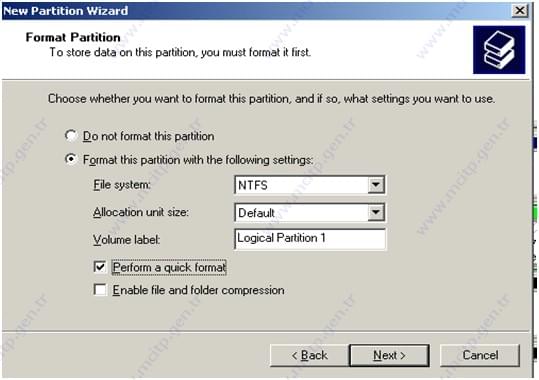Click the NTFS file system combo box

tap(309, 185)
